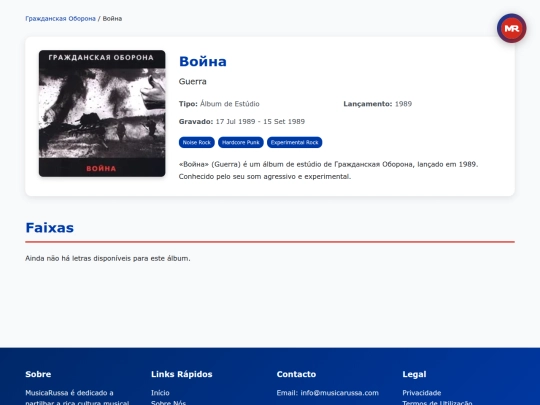
Task: Open the Início footer link
Action: pyautogui.click(x=160, y=393)
